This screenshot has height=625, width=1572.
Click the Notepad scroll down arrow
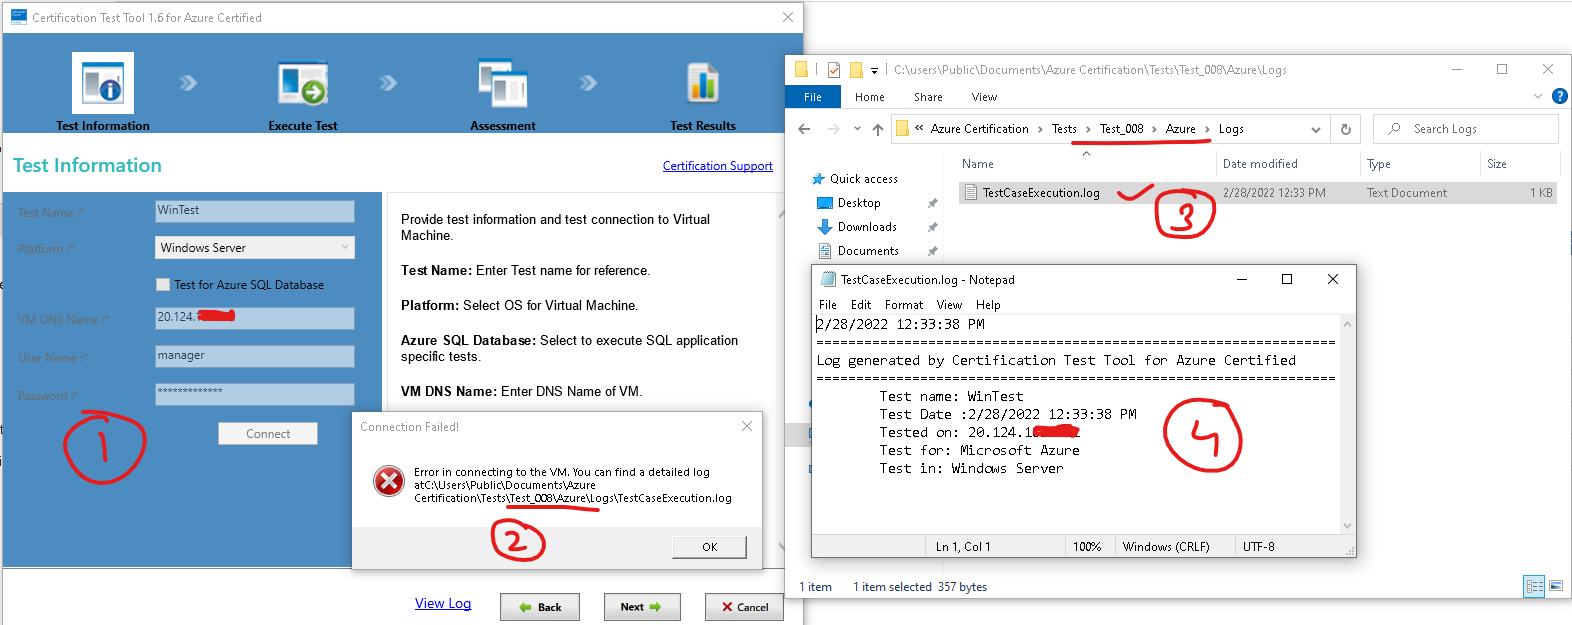tap(1347, 526)
